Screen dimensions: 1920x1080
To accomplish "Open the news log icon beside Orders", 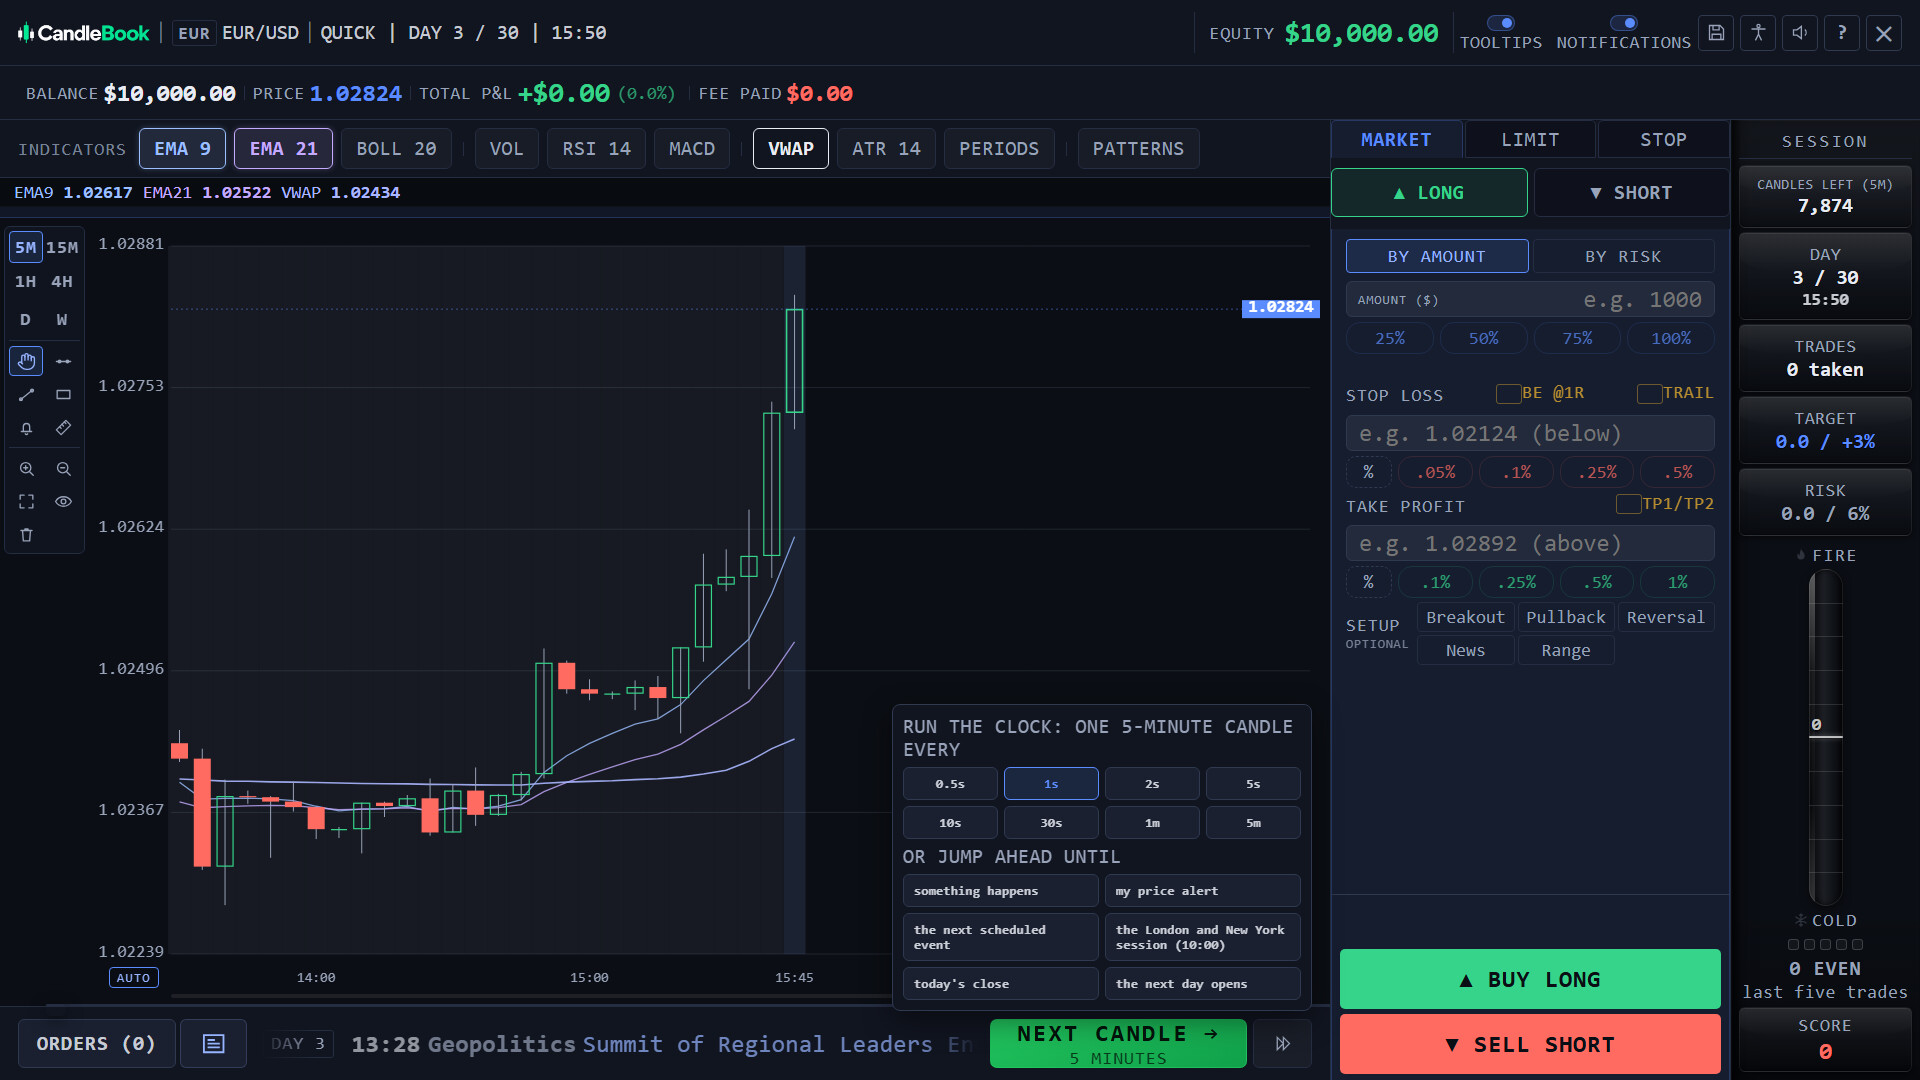I will (214, 1044).
